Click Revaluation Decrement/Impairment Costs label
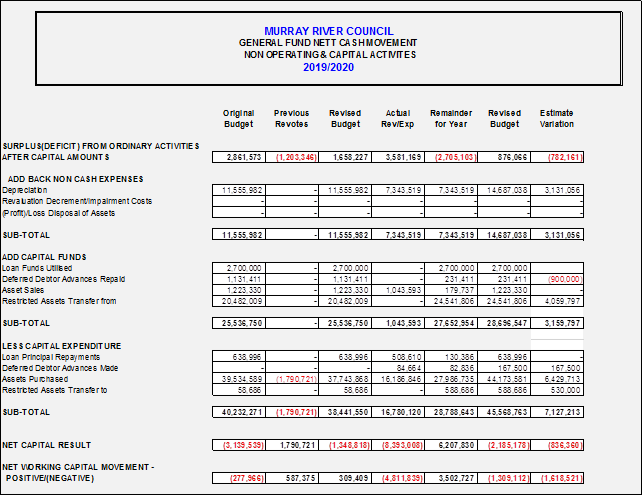 pyautogui.click(x=77, y=201)
